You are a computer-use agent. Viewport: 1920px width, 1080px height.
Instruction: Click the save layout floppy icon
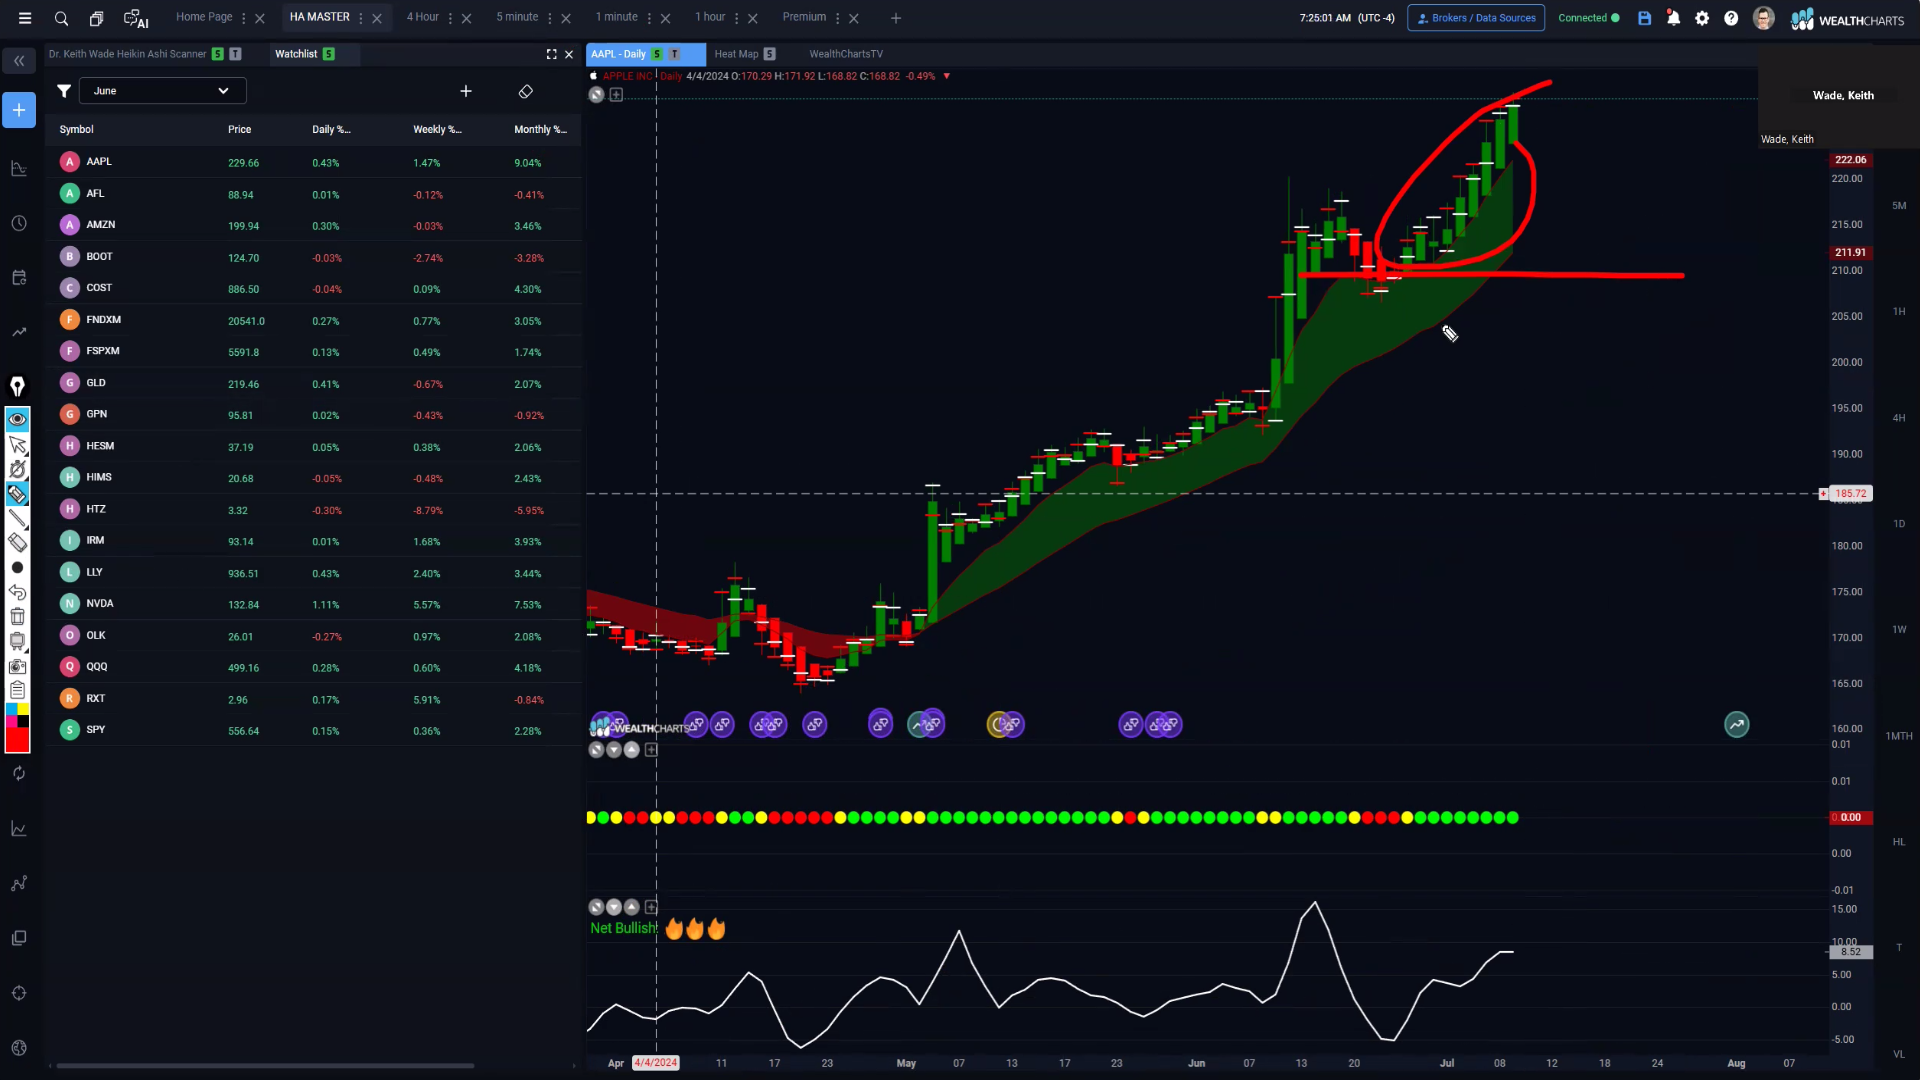1644,18
